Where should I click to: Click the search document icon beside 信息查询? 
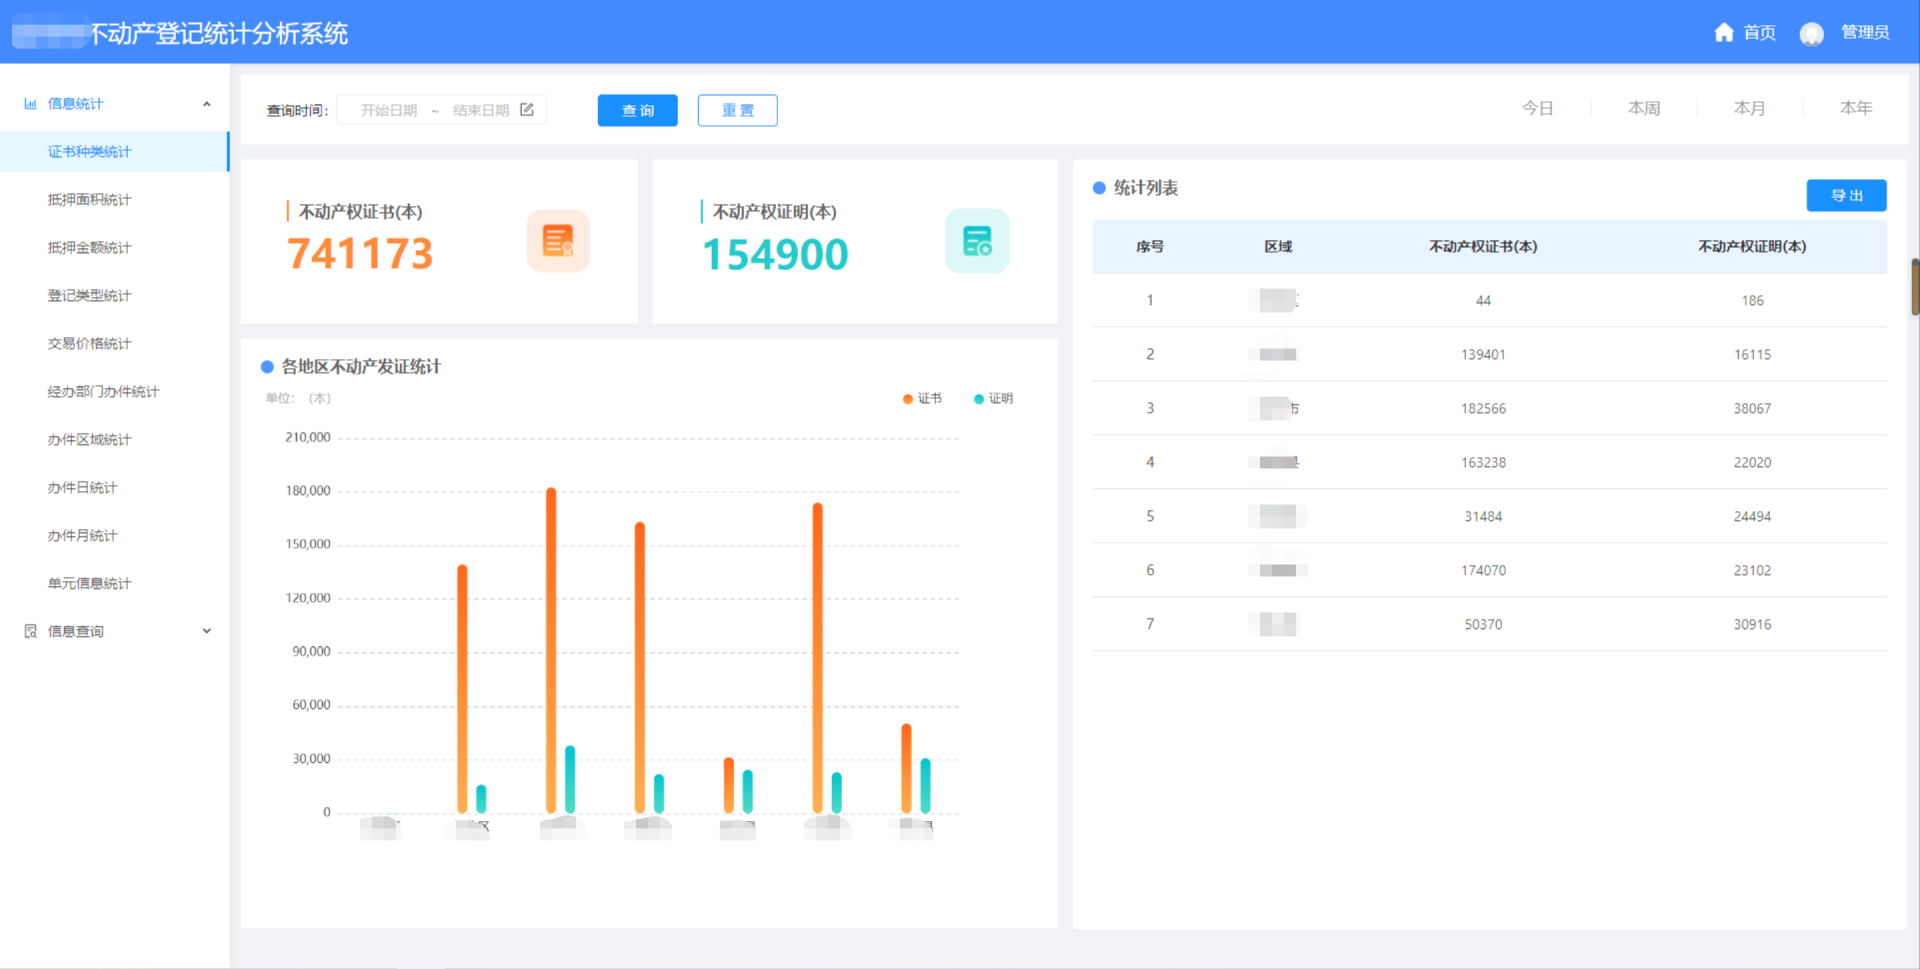[x=30, y=631]
